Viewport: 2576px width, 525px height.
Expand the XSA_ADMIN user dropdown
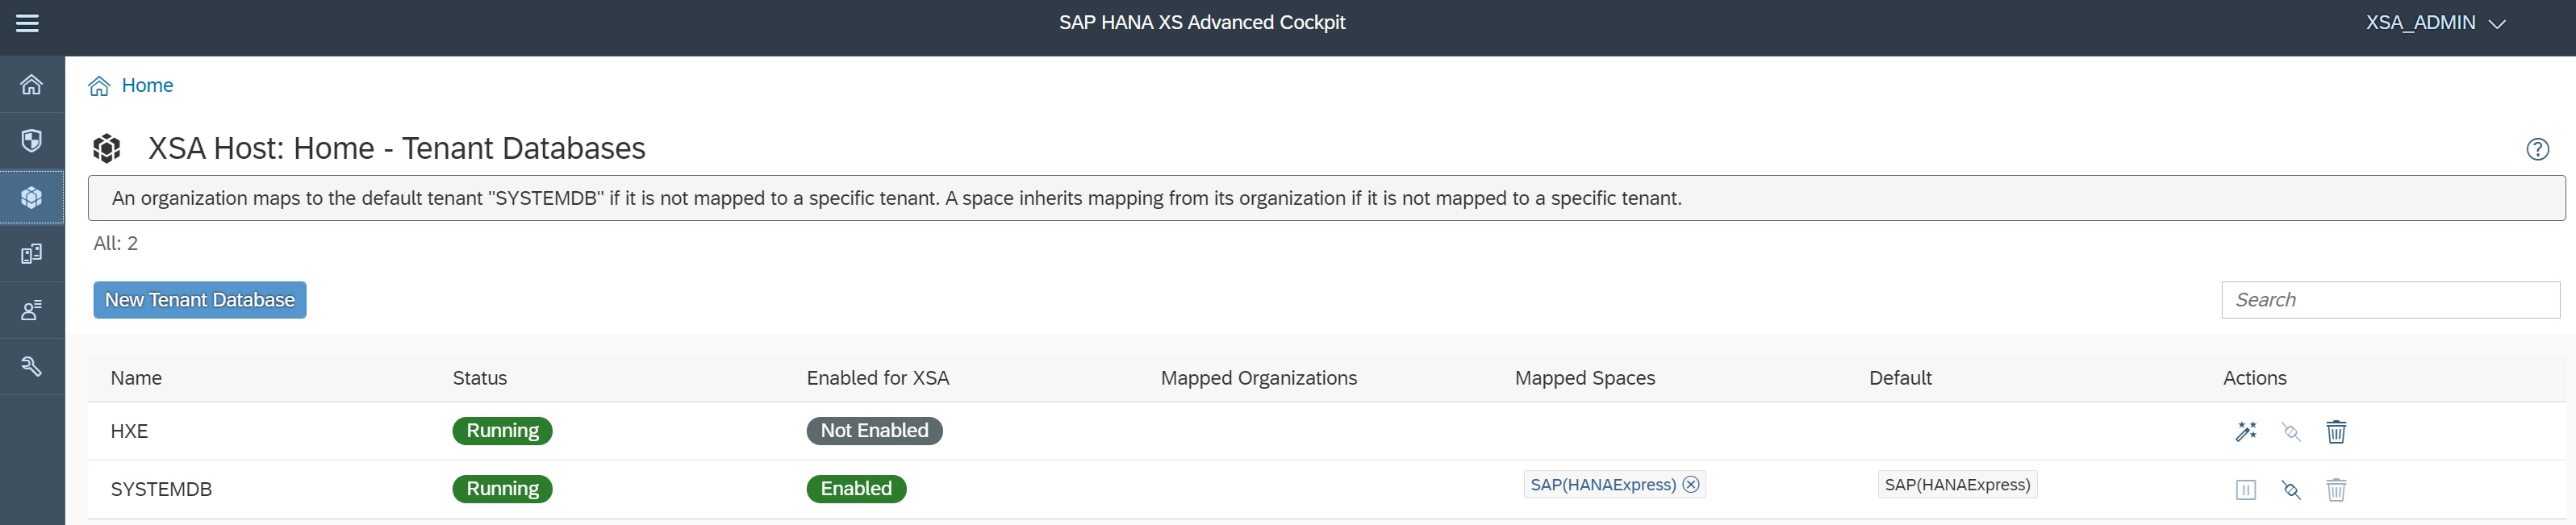pos(2434,23)
